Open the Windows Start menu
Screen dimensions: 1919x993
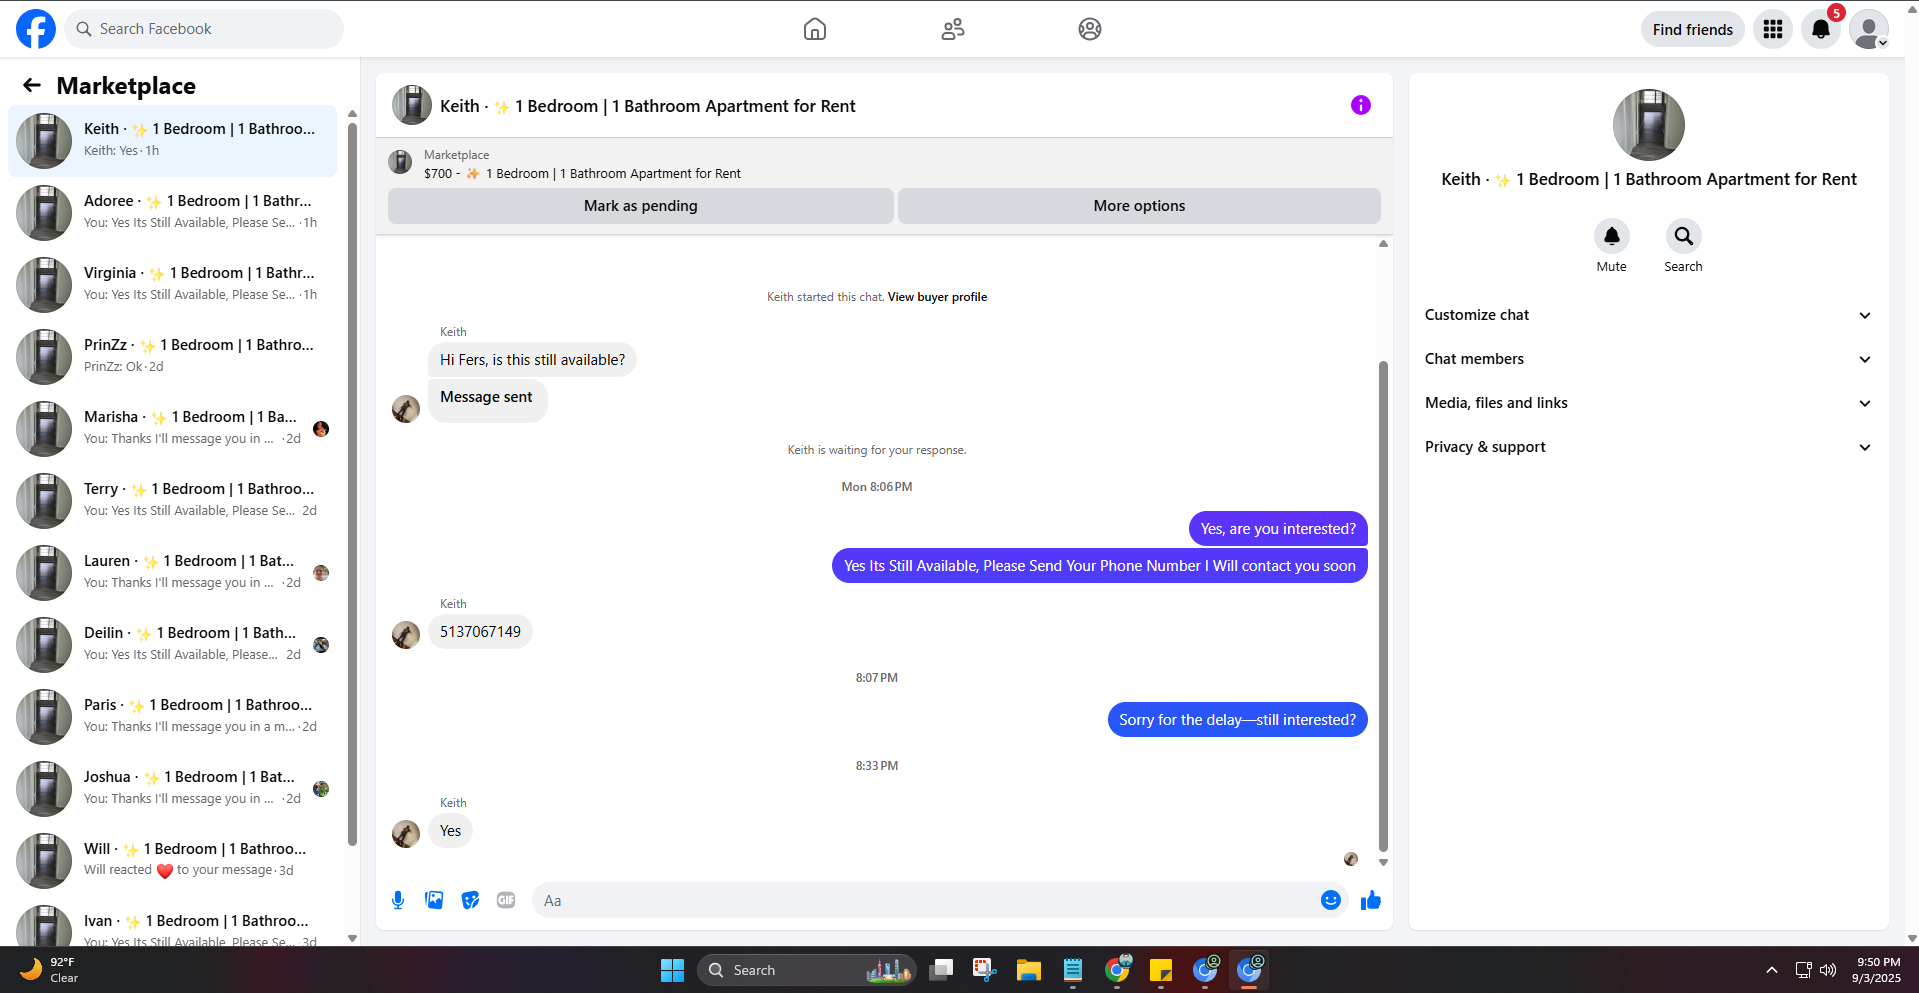click(672, 970)
